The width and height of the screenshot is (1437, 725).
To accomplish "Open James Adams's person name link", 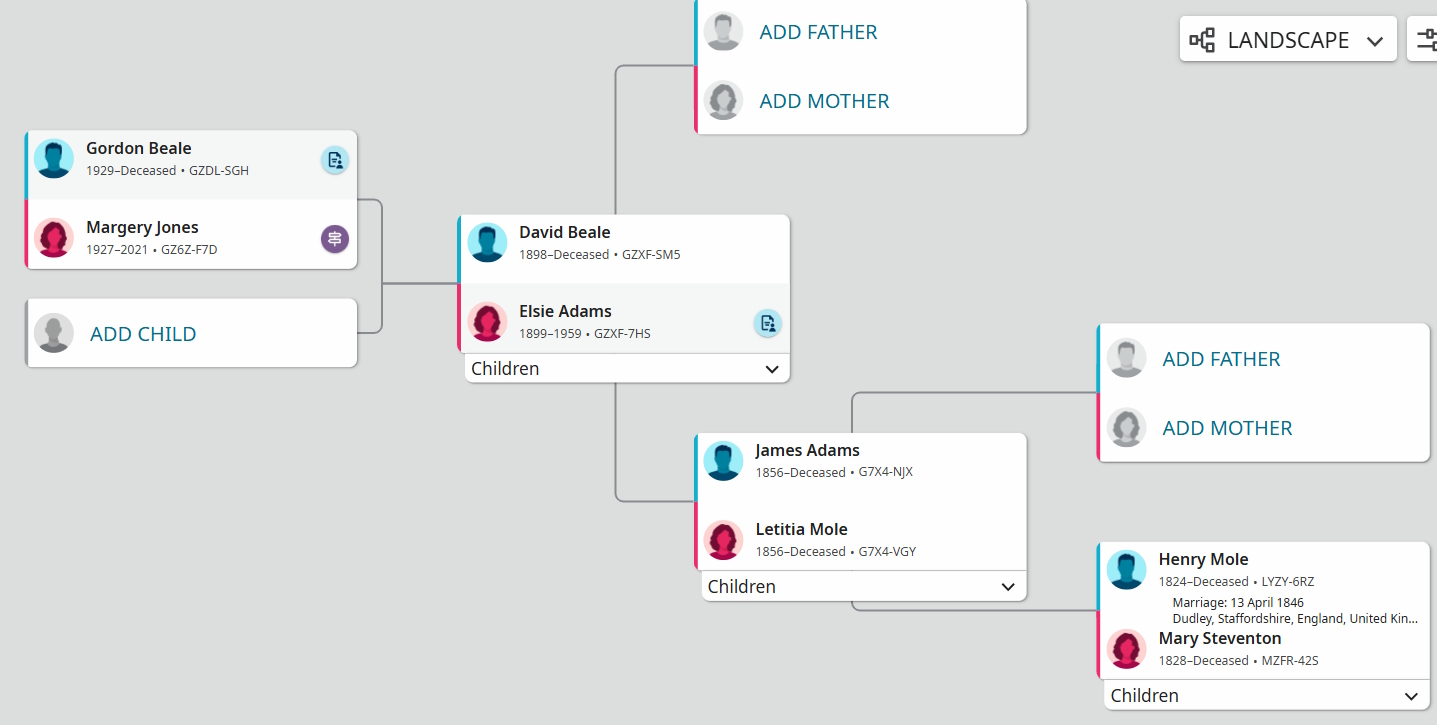I will (807, 450).
